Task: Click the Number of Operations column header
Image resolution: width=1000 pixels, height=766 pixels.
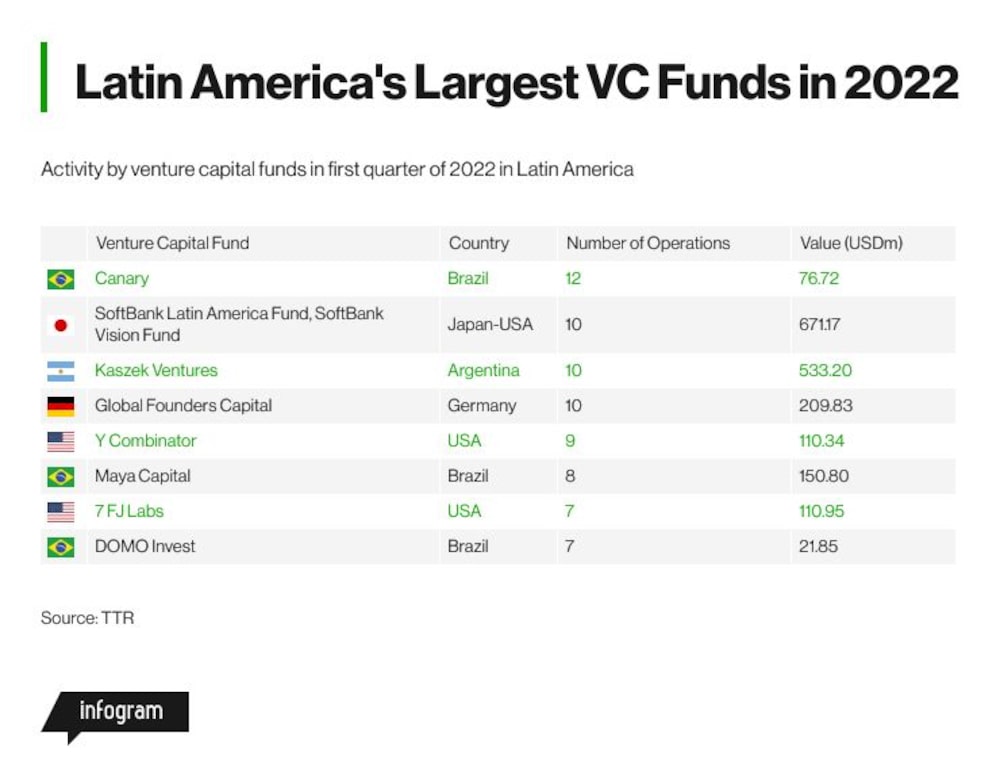Action: pyautogui.click(x=648, y=243)
